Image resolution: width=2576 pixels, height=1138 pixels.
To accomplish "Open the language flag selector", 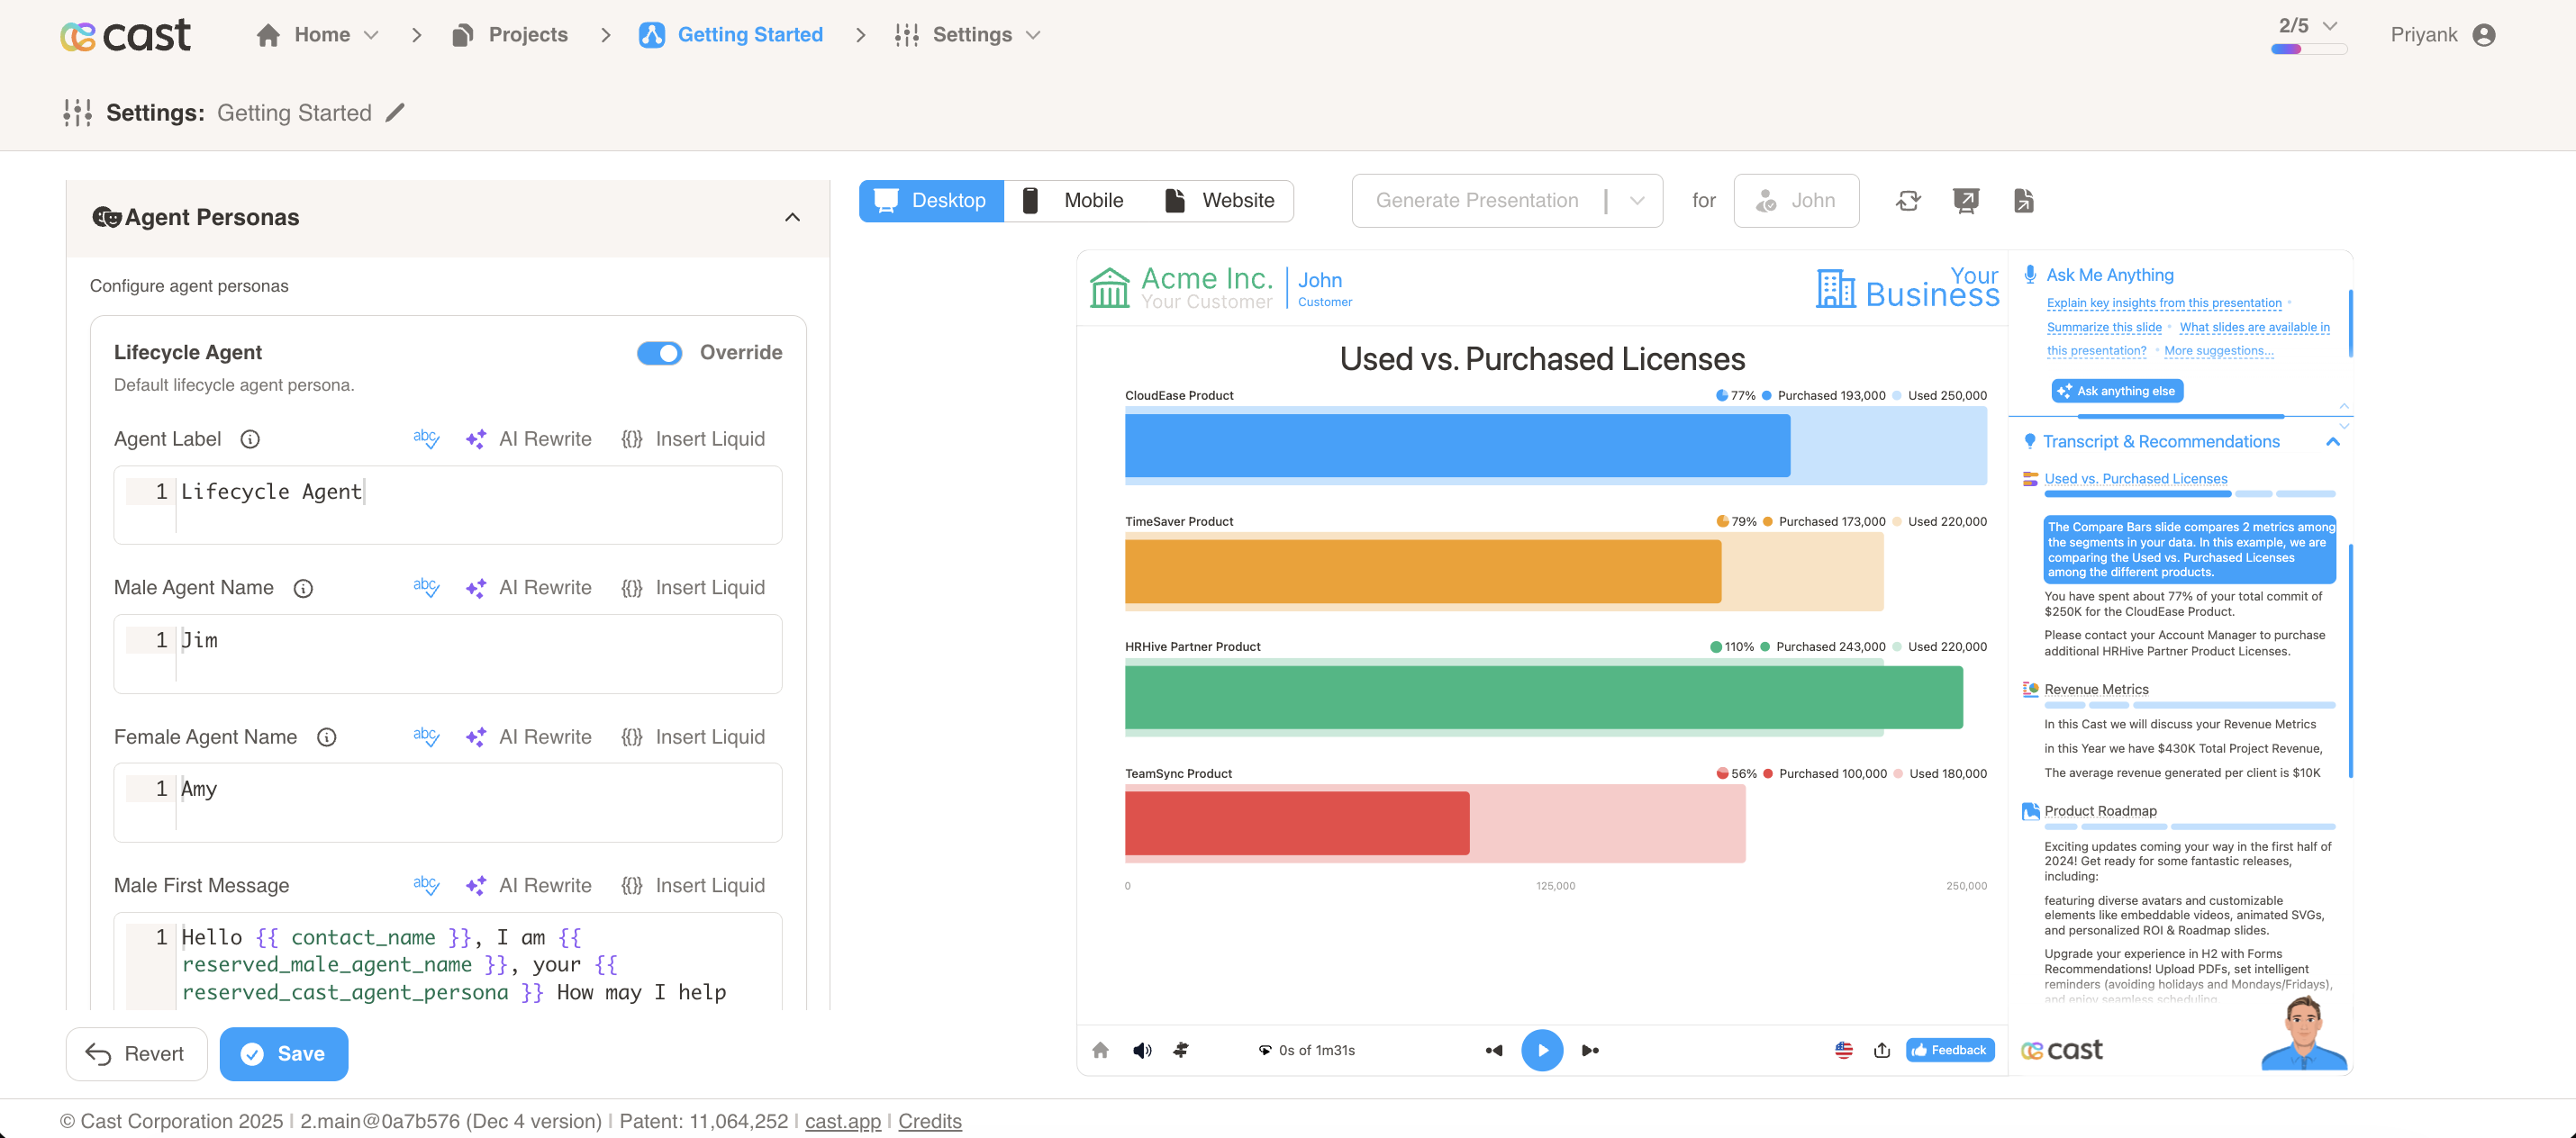I will pos(1844,1050).
